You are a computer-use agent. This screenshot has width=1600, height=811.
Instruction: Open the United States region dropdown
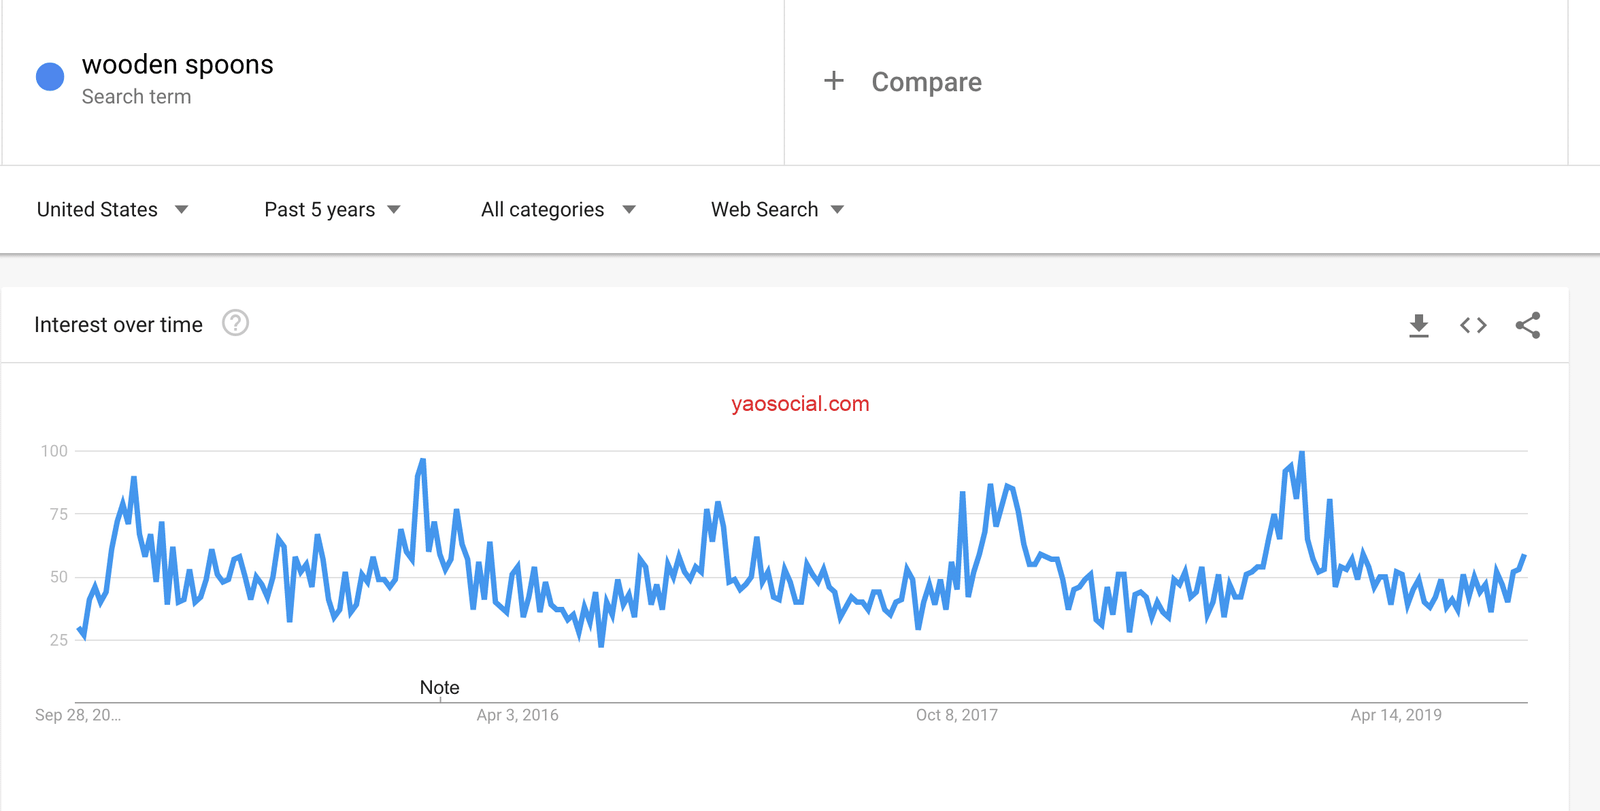click(112, 210)
